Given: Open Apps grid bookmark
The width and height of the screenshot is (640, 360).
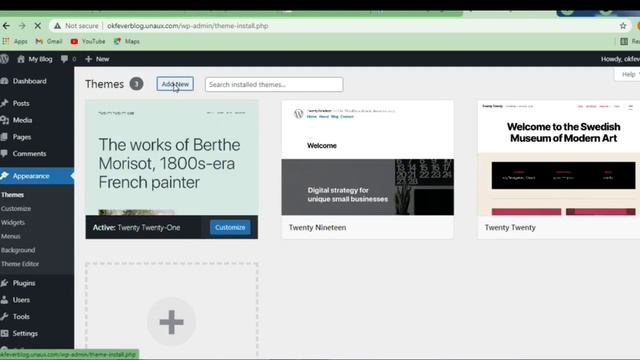Looking at the screenshot, I should (15, 41).
